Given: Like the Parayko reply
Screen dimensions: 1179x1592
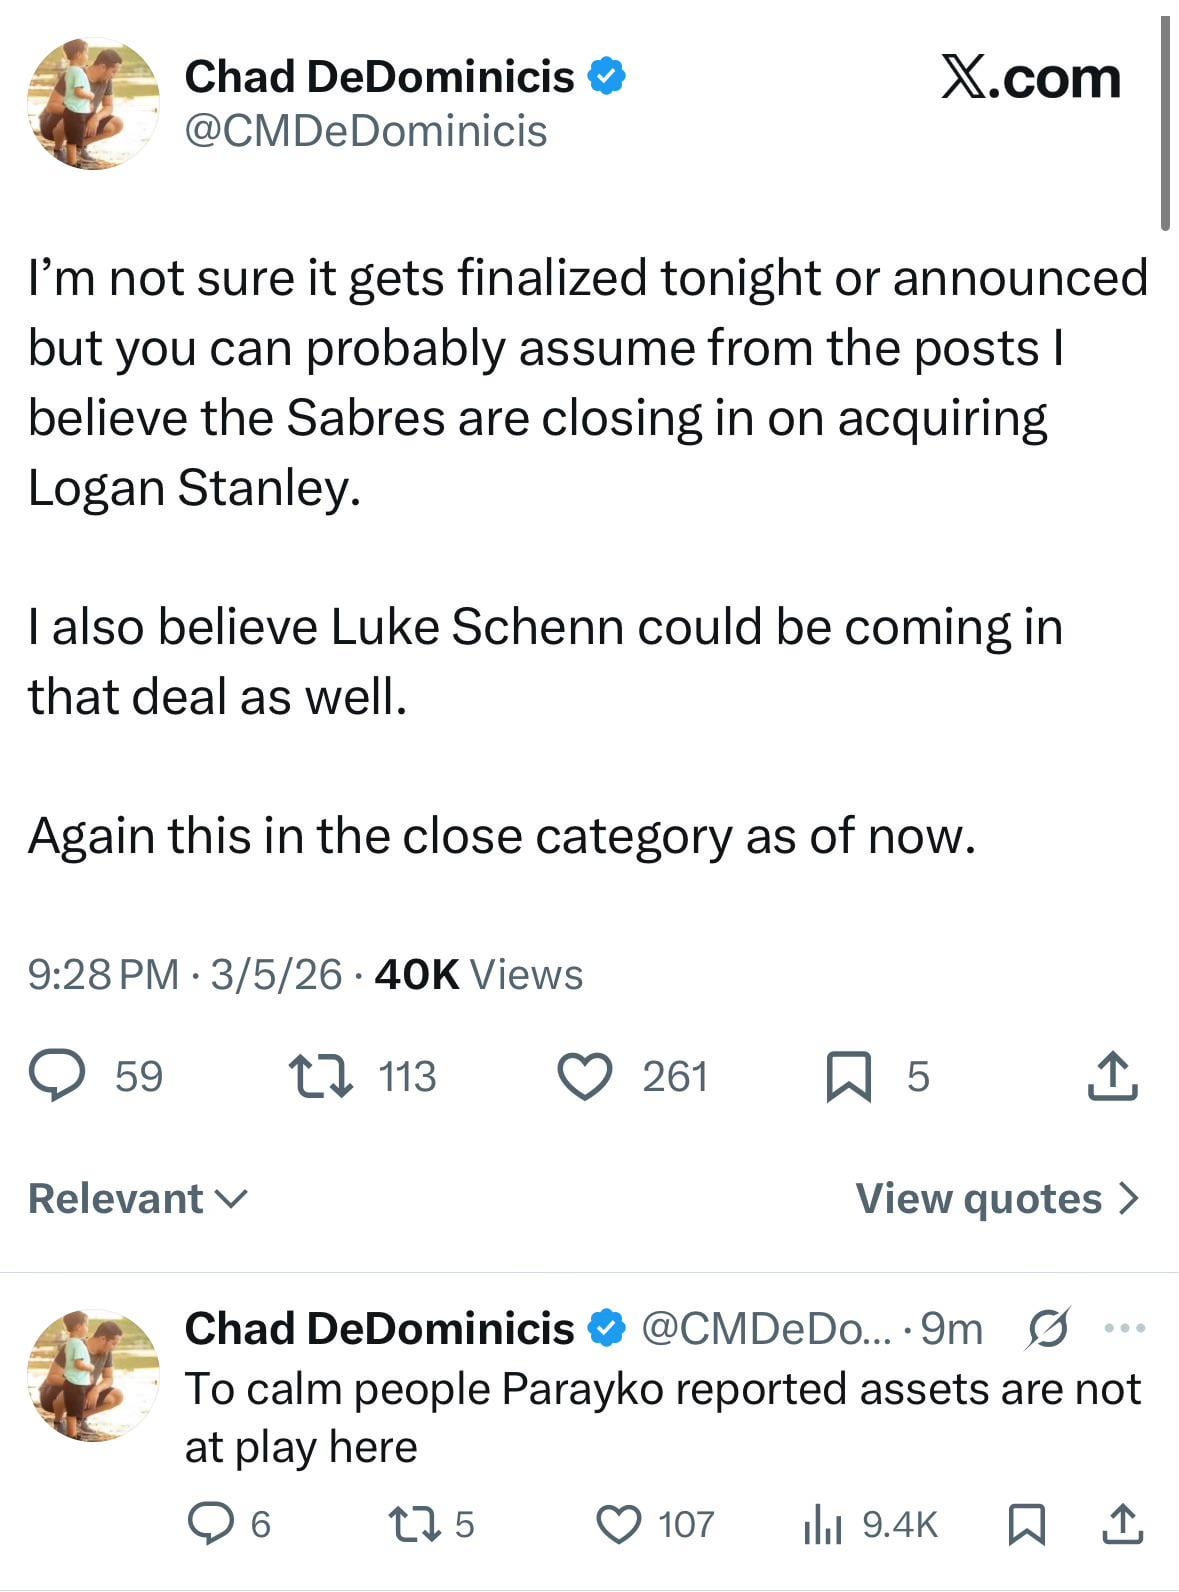Looking at the screenshot, I should pos(619,1524).
